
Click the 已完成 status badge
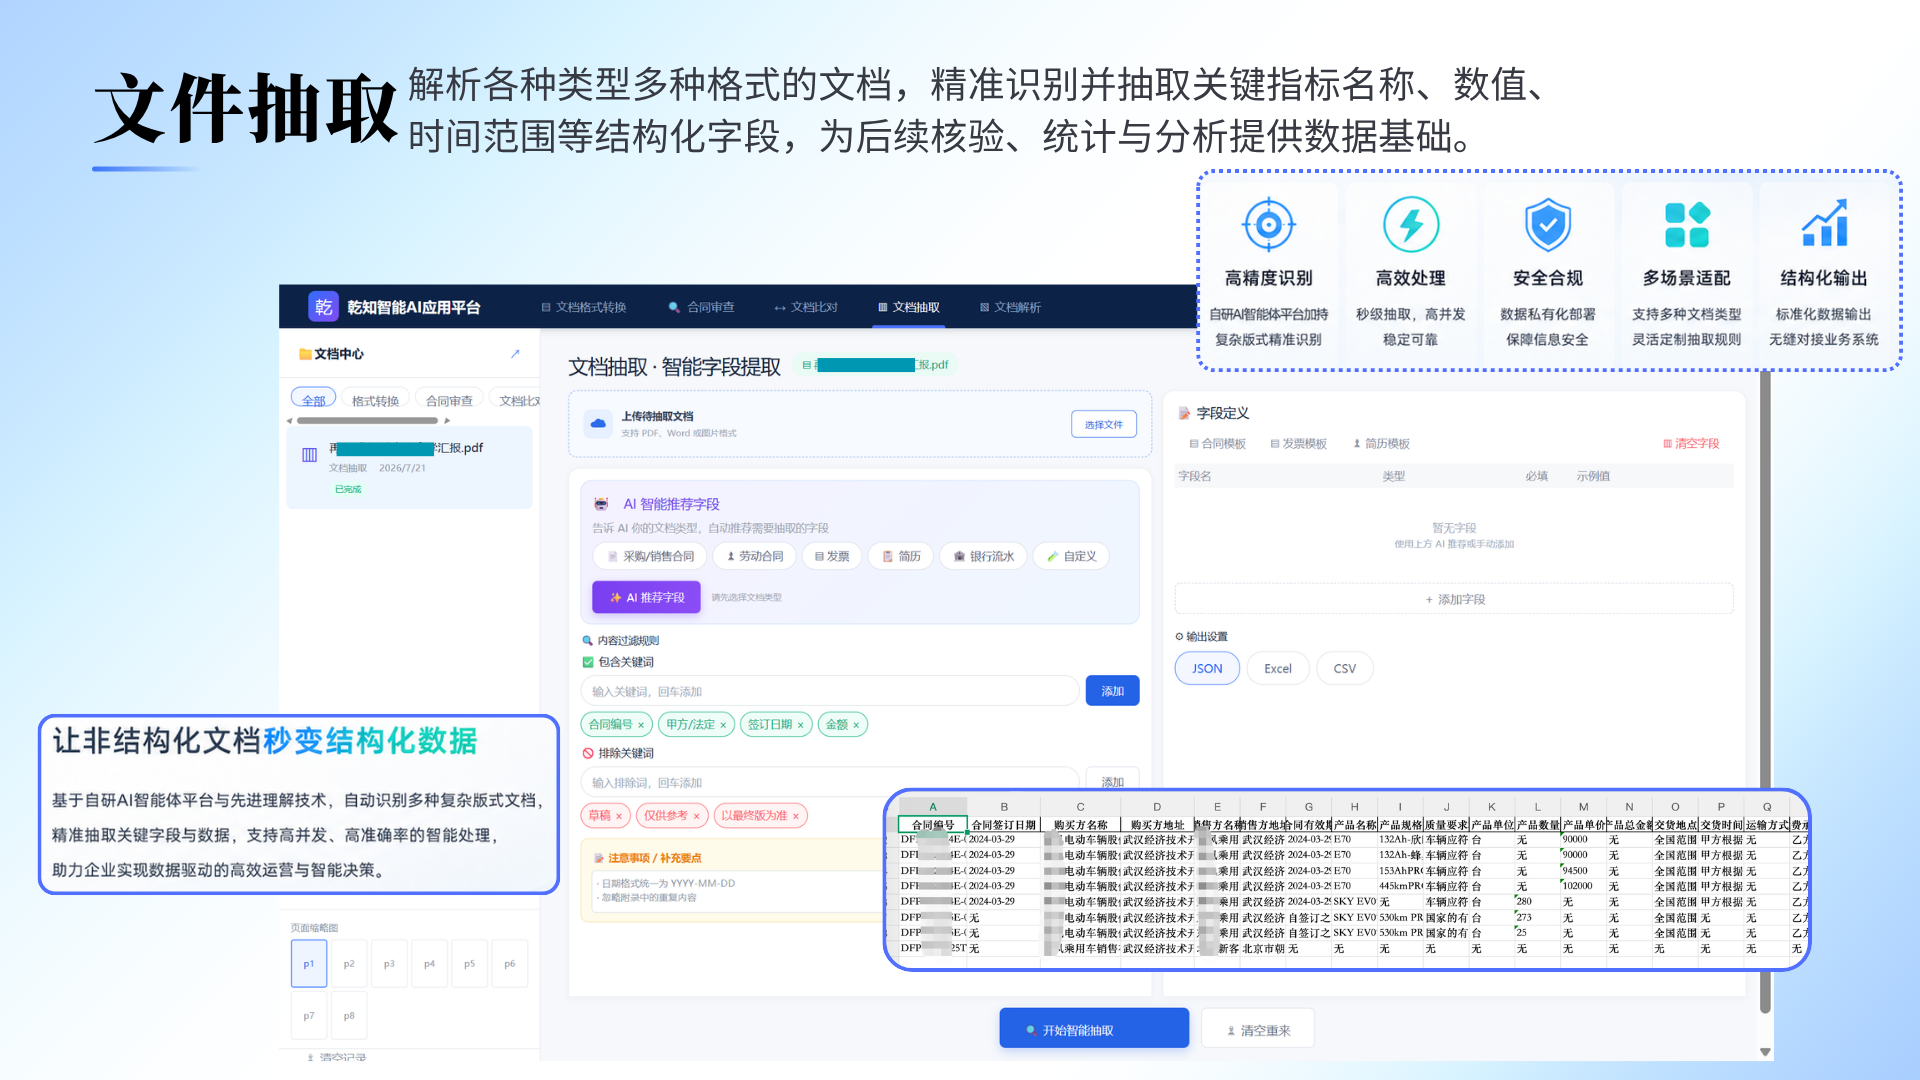(348, 489)
